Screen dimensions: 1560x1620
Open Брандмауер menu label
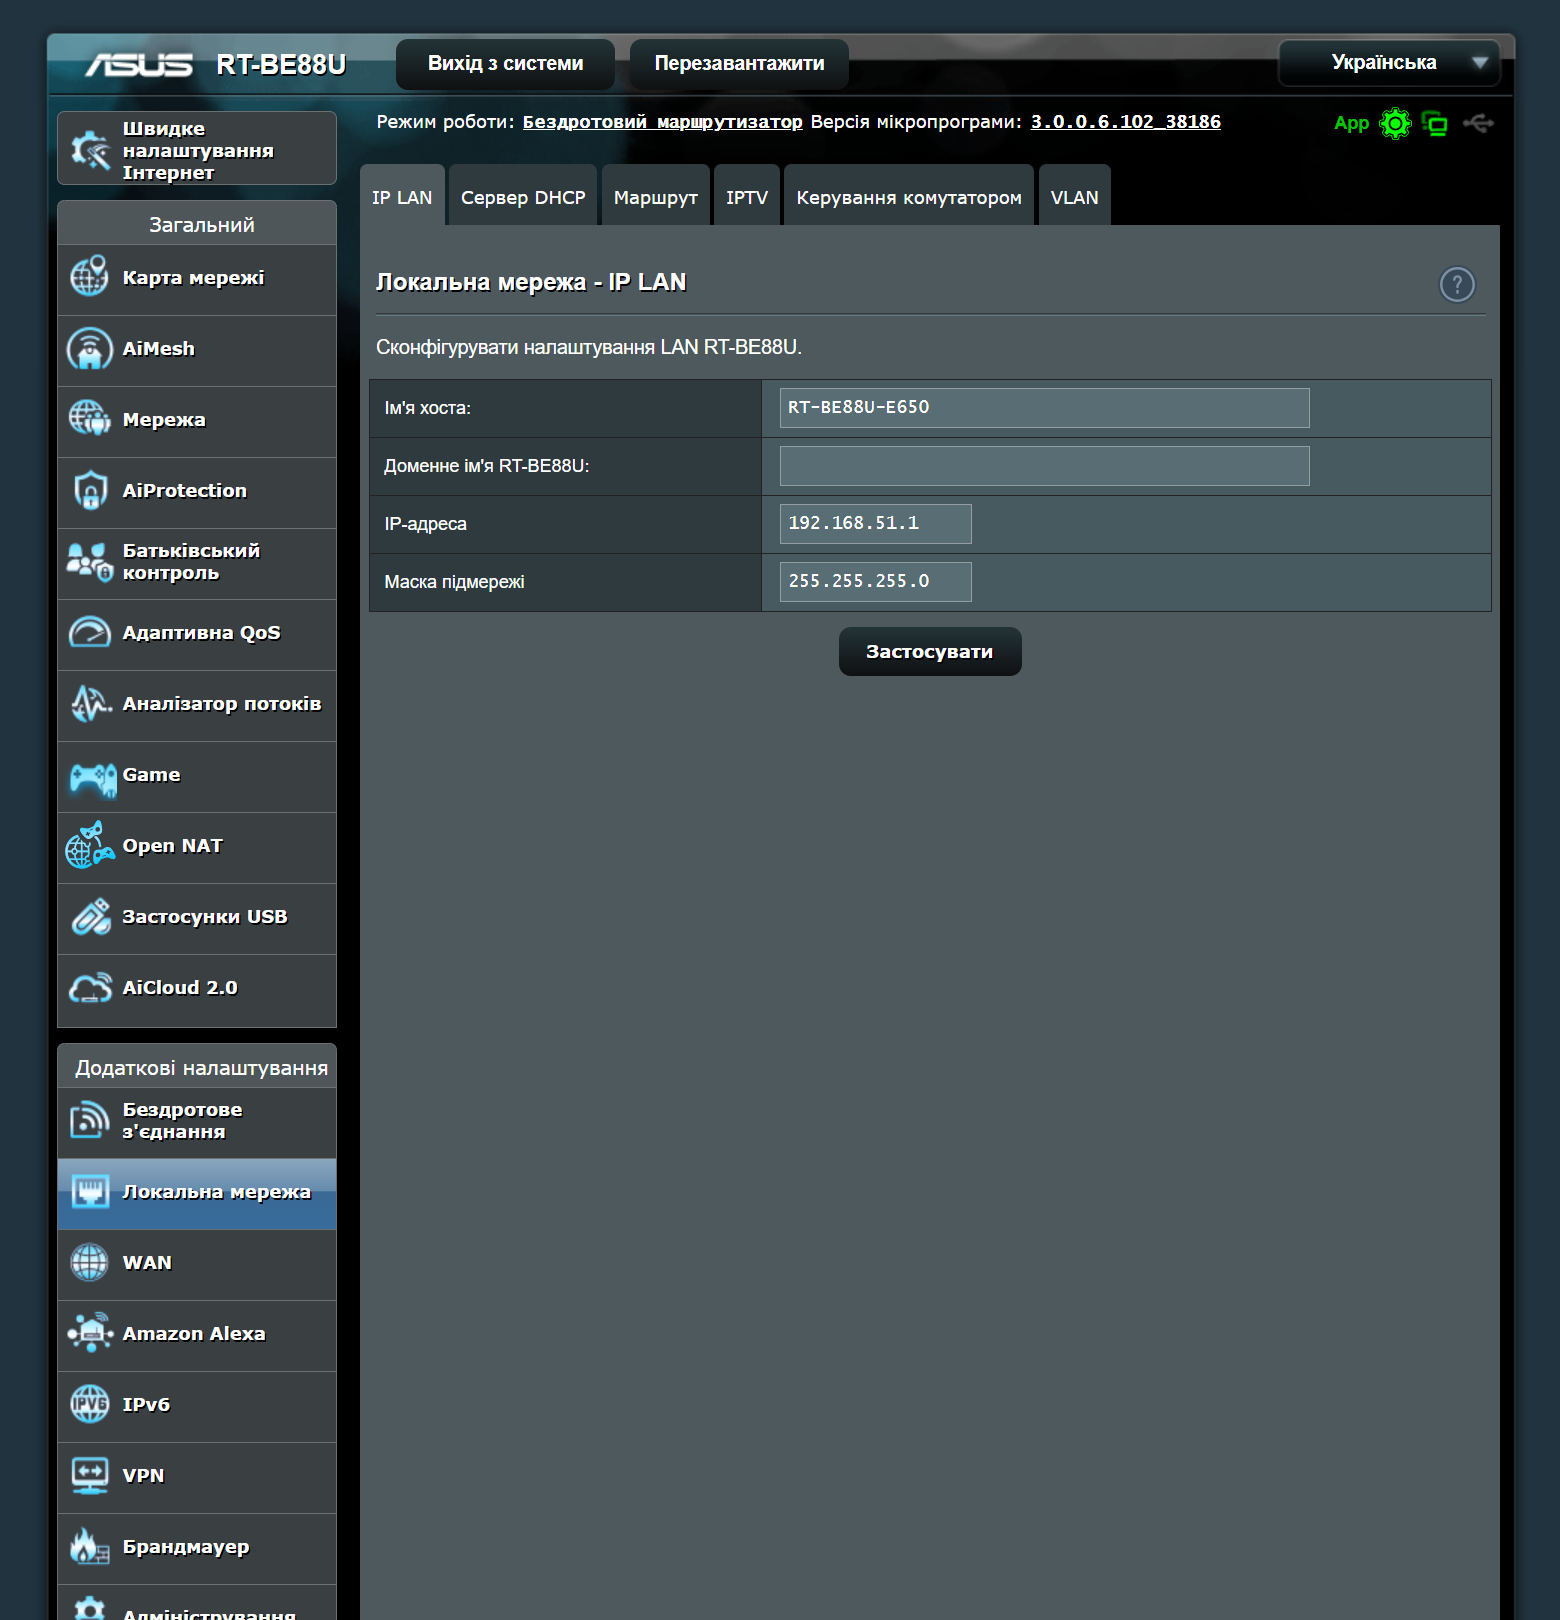[186, 1546]
